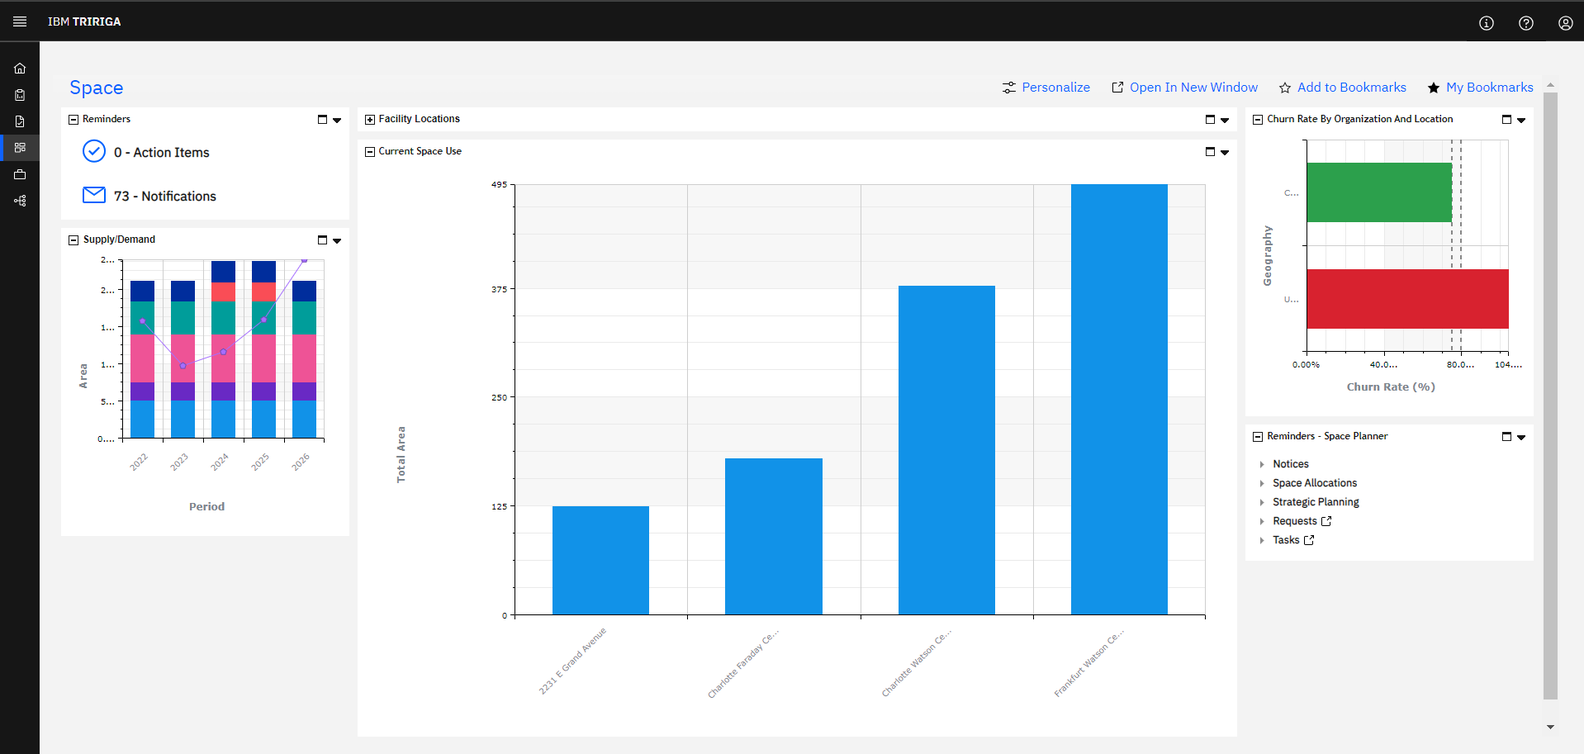Image resolution: width=1584 pixels, height=754 pixels.
Task: Open the 73 Notifications link
Action: (x=165, y=196)
